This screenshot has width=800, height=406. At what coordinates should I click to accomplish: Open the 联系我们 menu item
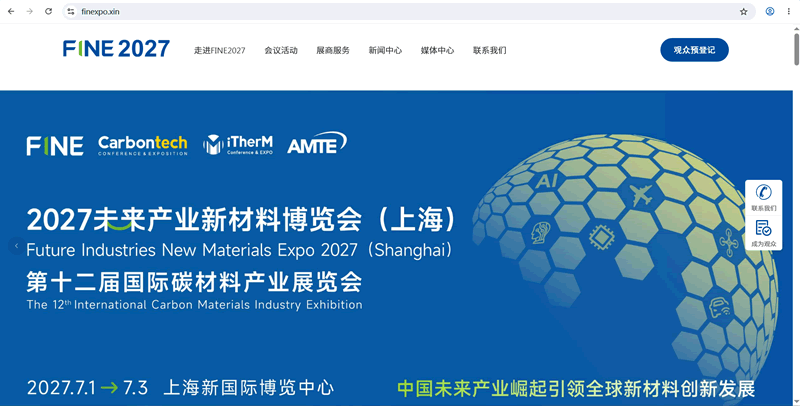coord(489,50)
